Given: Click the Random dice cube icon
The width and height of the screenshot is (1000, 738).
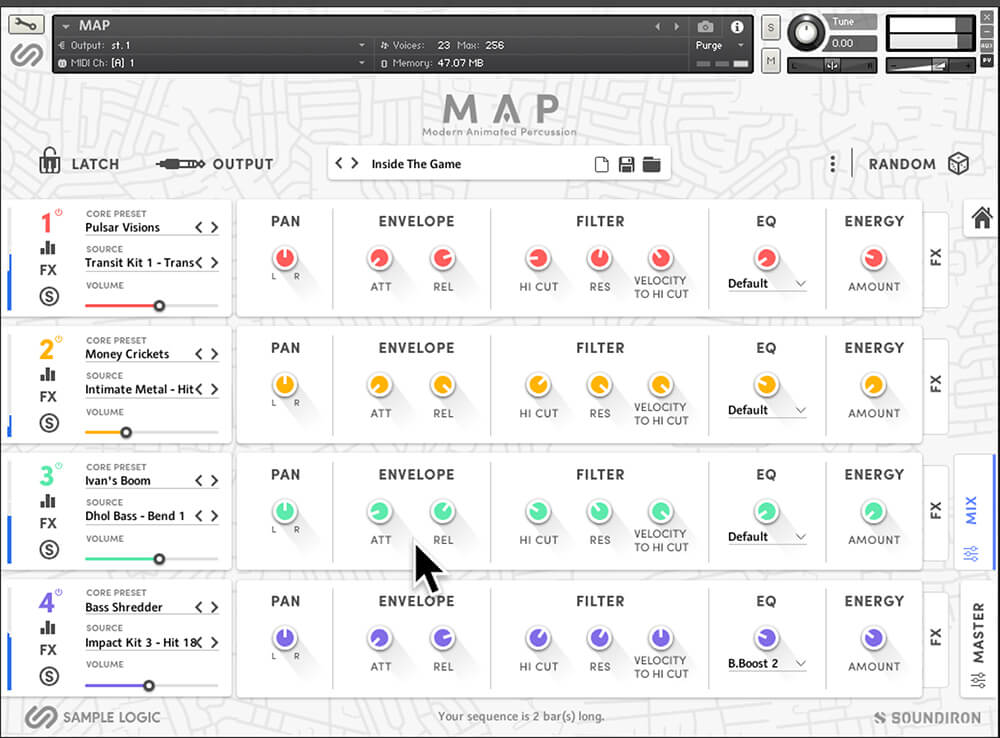Looking at the screenshot, I should (x=958, y=164).
